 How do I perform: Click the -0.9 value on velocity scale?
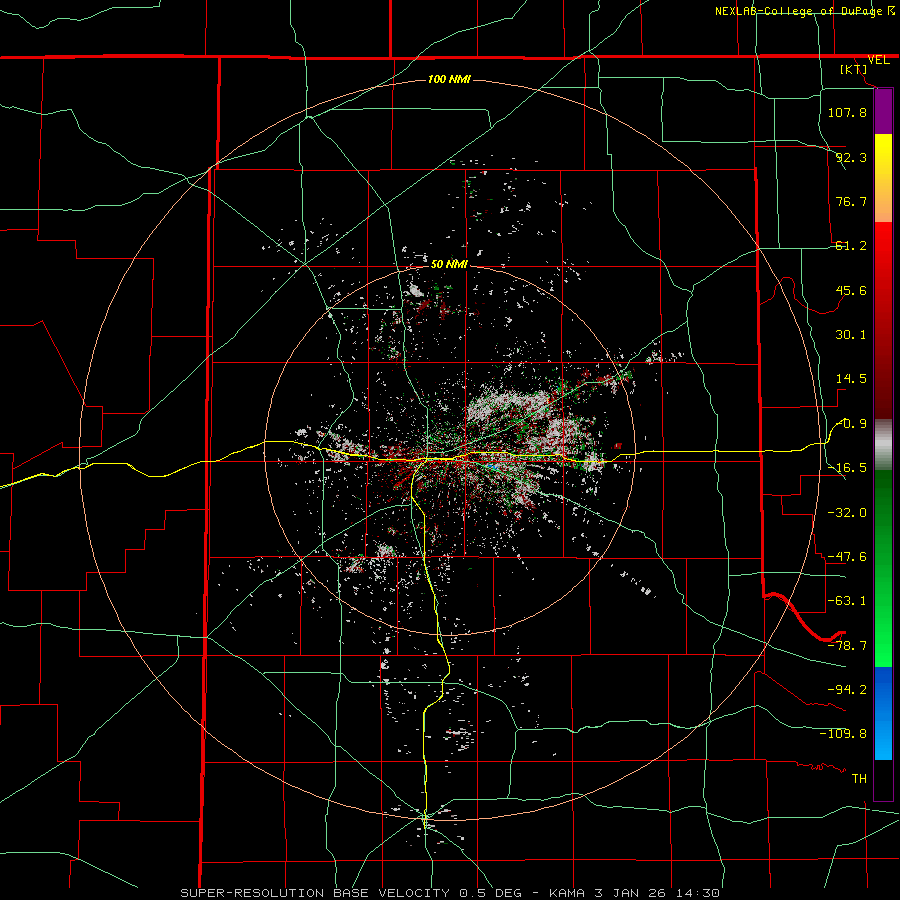(851, 424)
